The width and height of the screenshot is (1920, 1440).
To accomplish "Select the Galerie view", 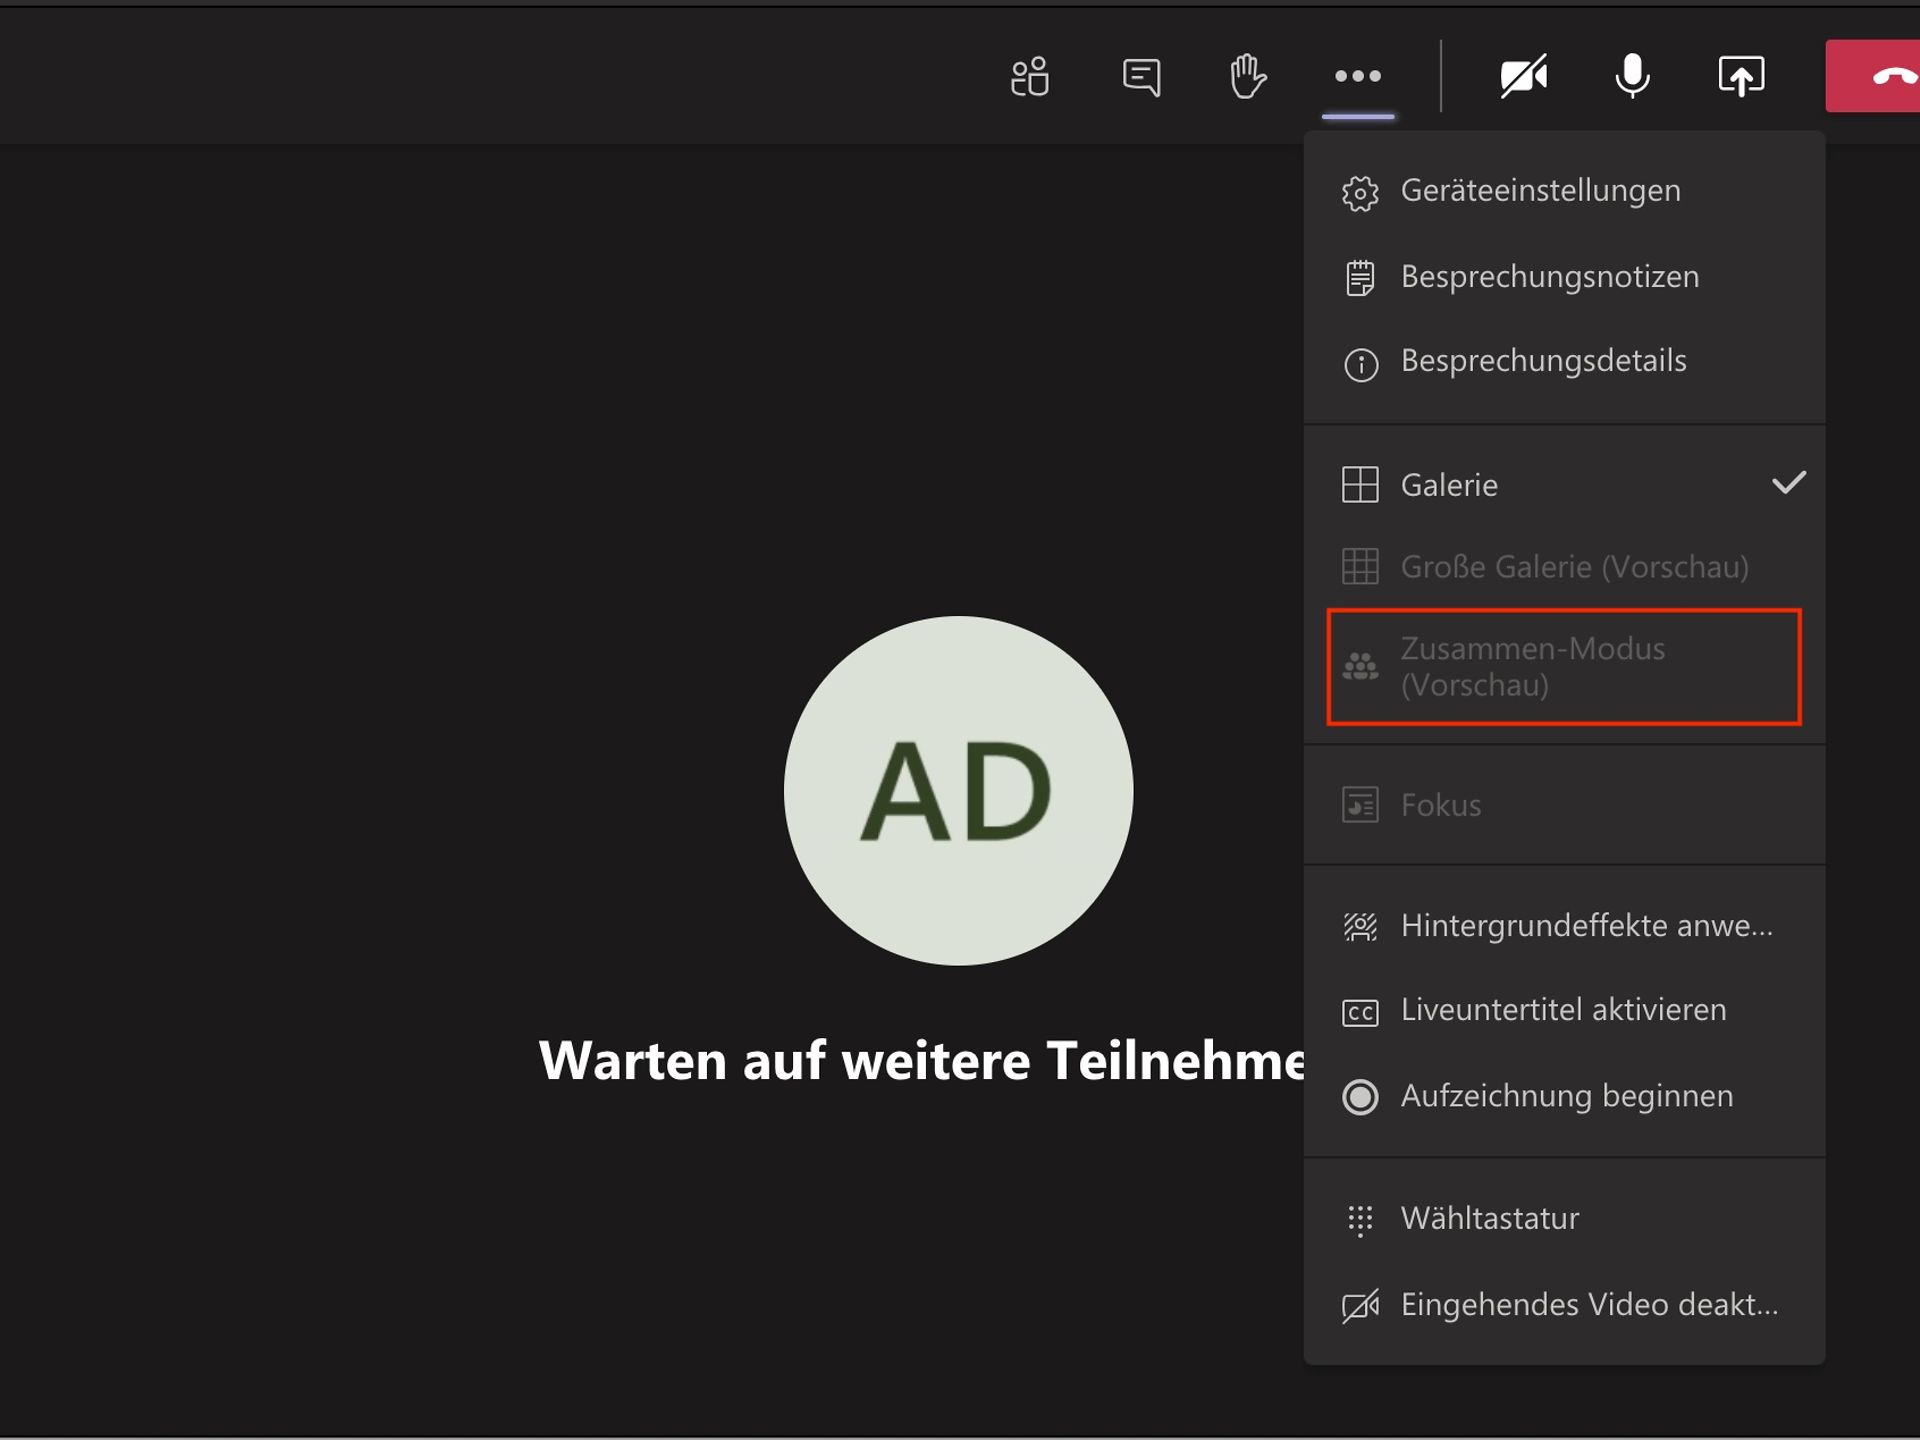I will coord(1450,485).
